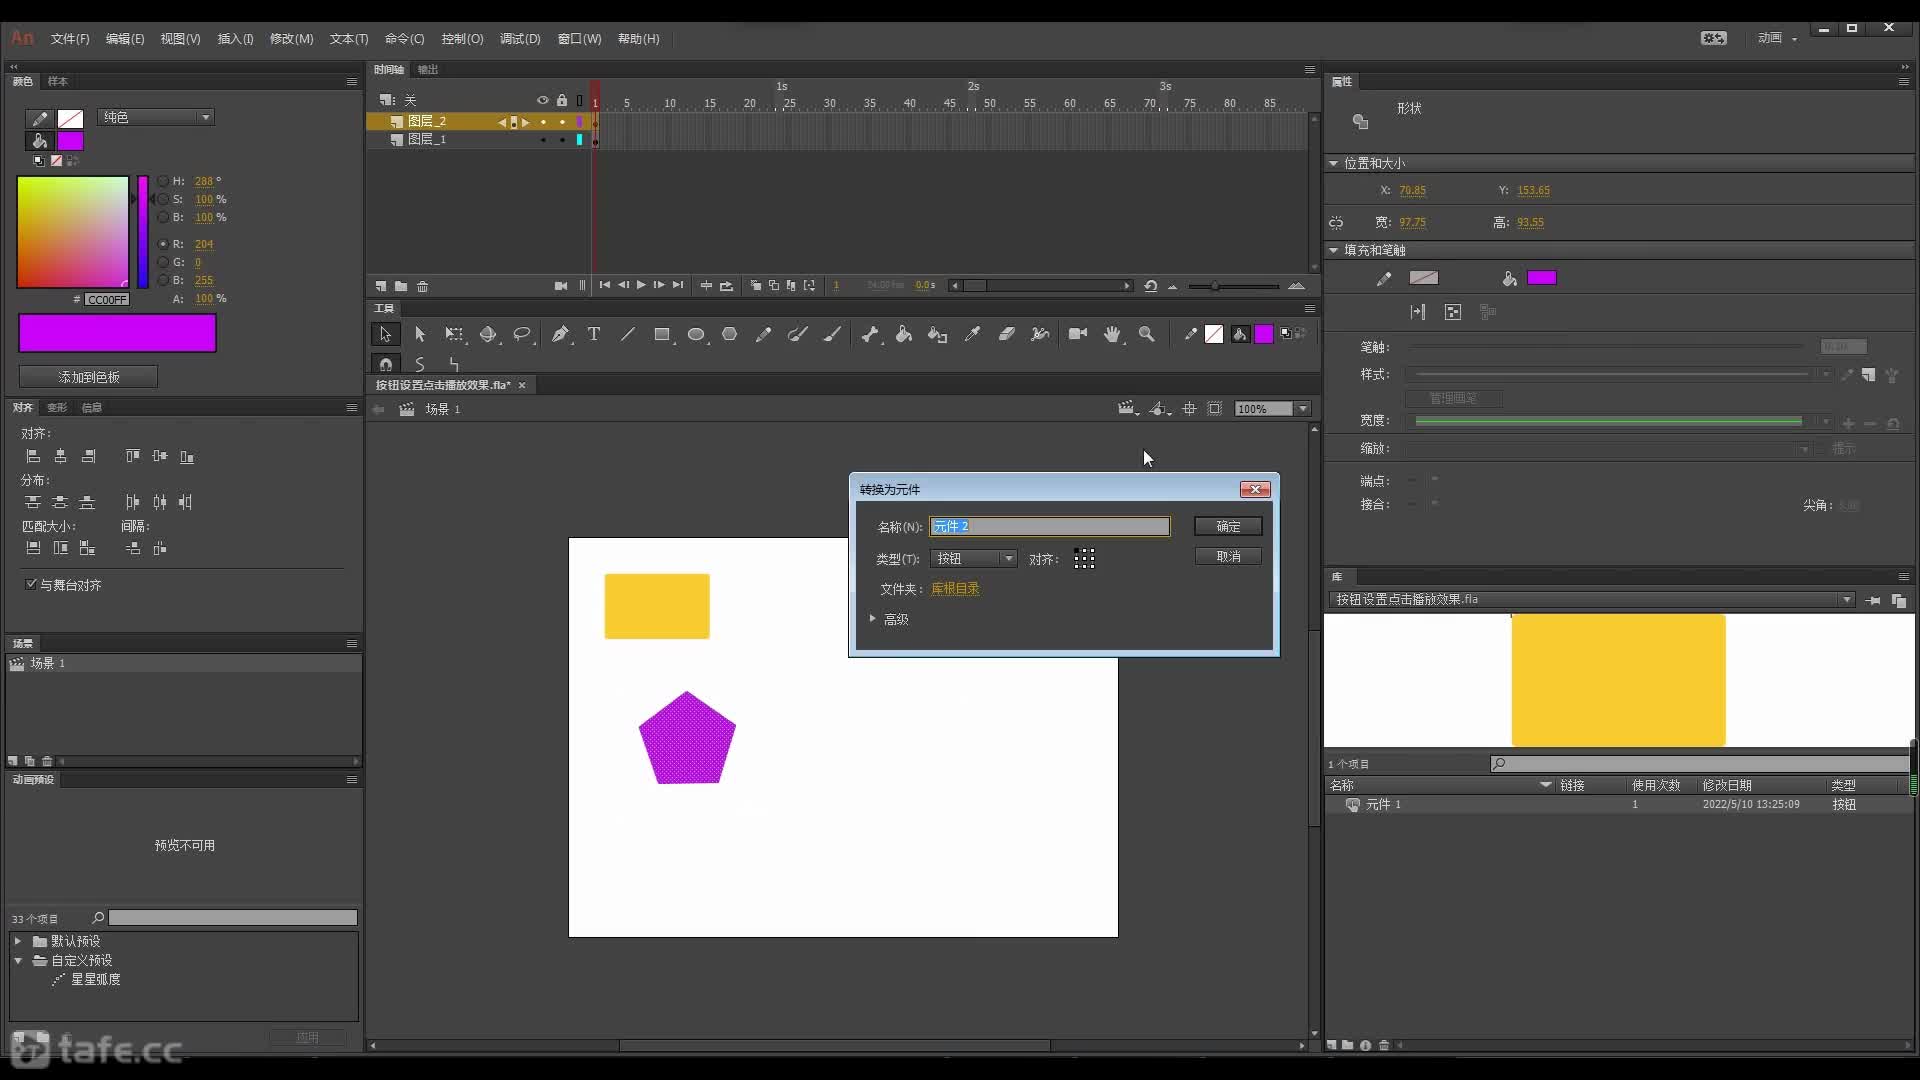Select the R red radio button
Image resolution: width=1920 pixels, height=1080 pixels.
(163, 244)
